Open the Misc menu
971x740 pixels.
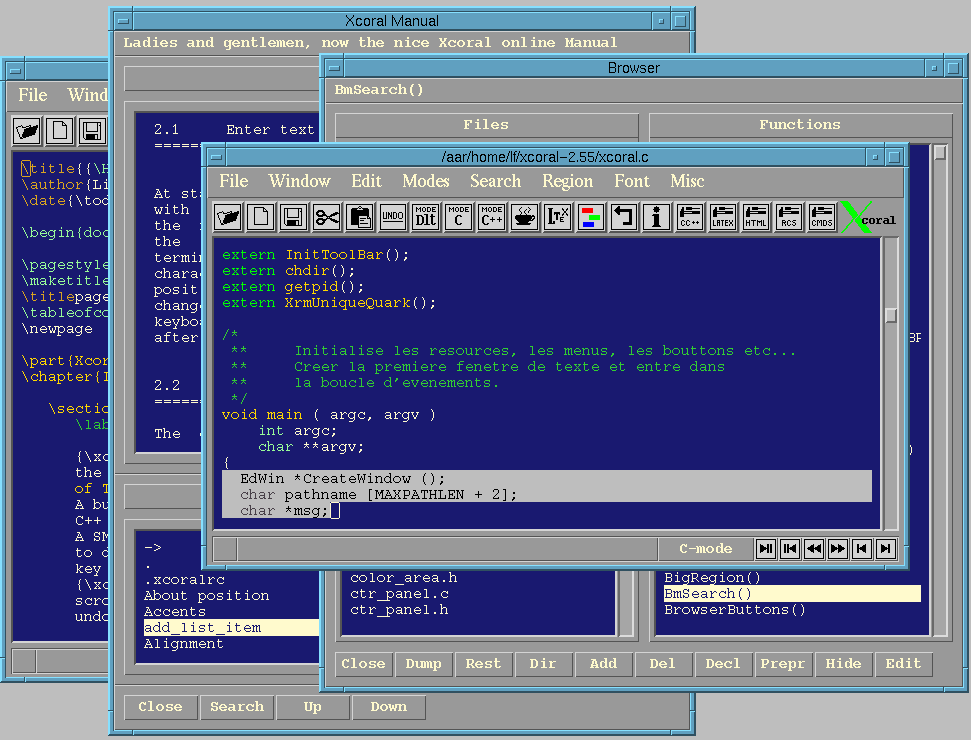point(687,181)
